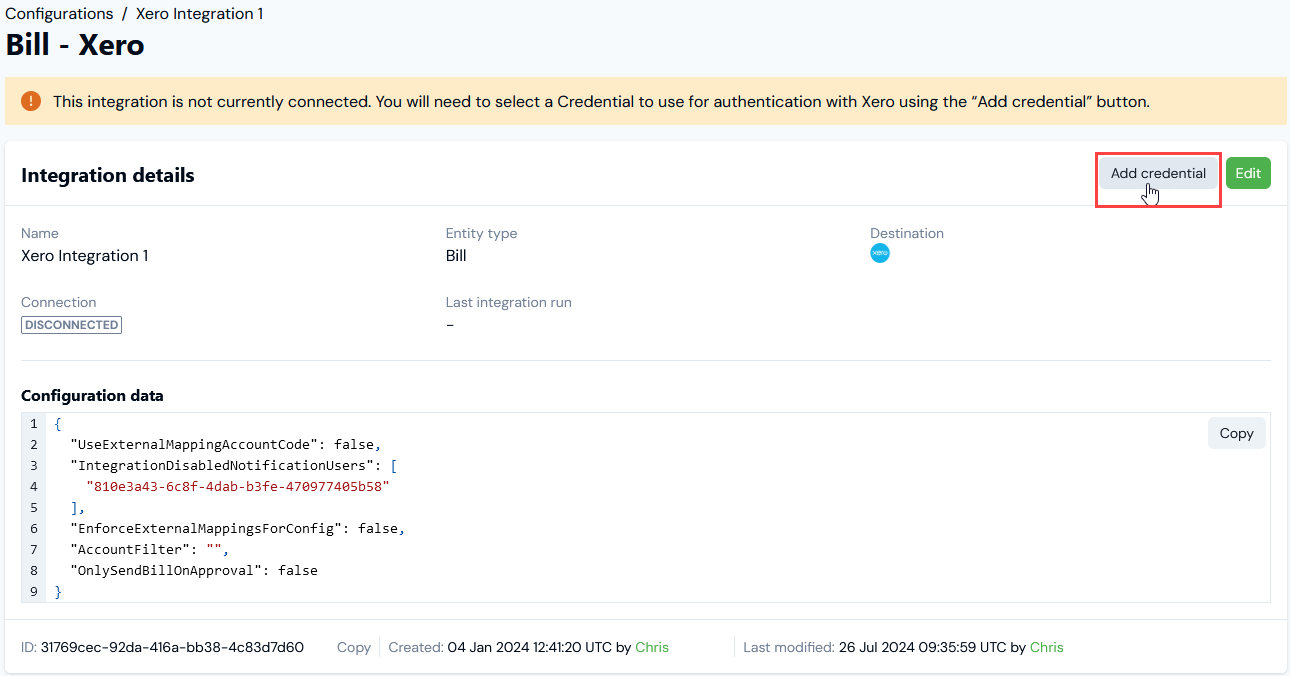Click the Integration details heading
The height and width of the screenshot is (676, 1290).
108,175
